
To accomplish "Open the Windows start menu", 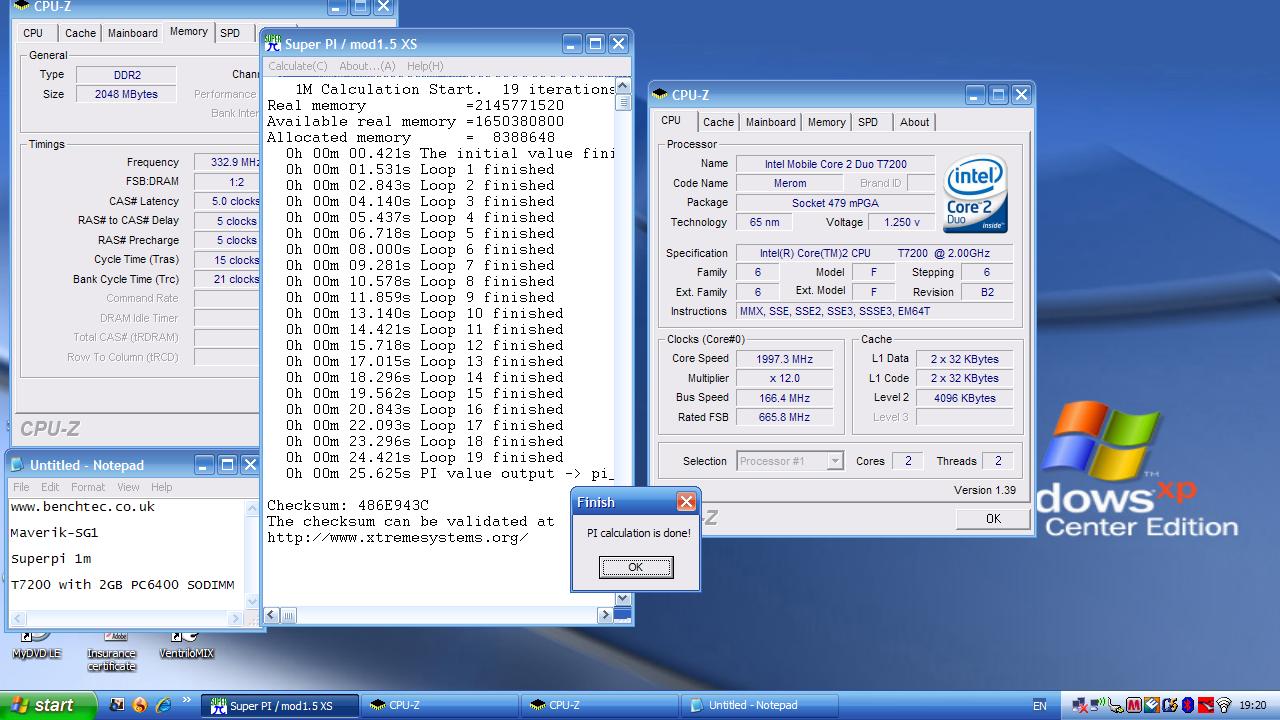I will tap(48, 705).
